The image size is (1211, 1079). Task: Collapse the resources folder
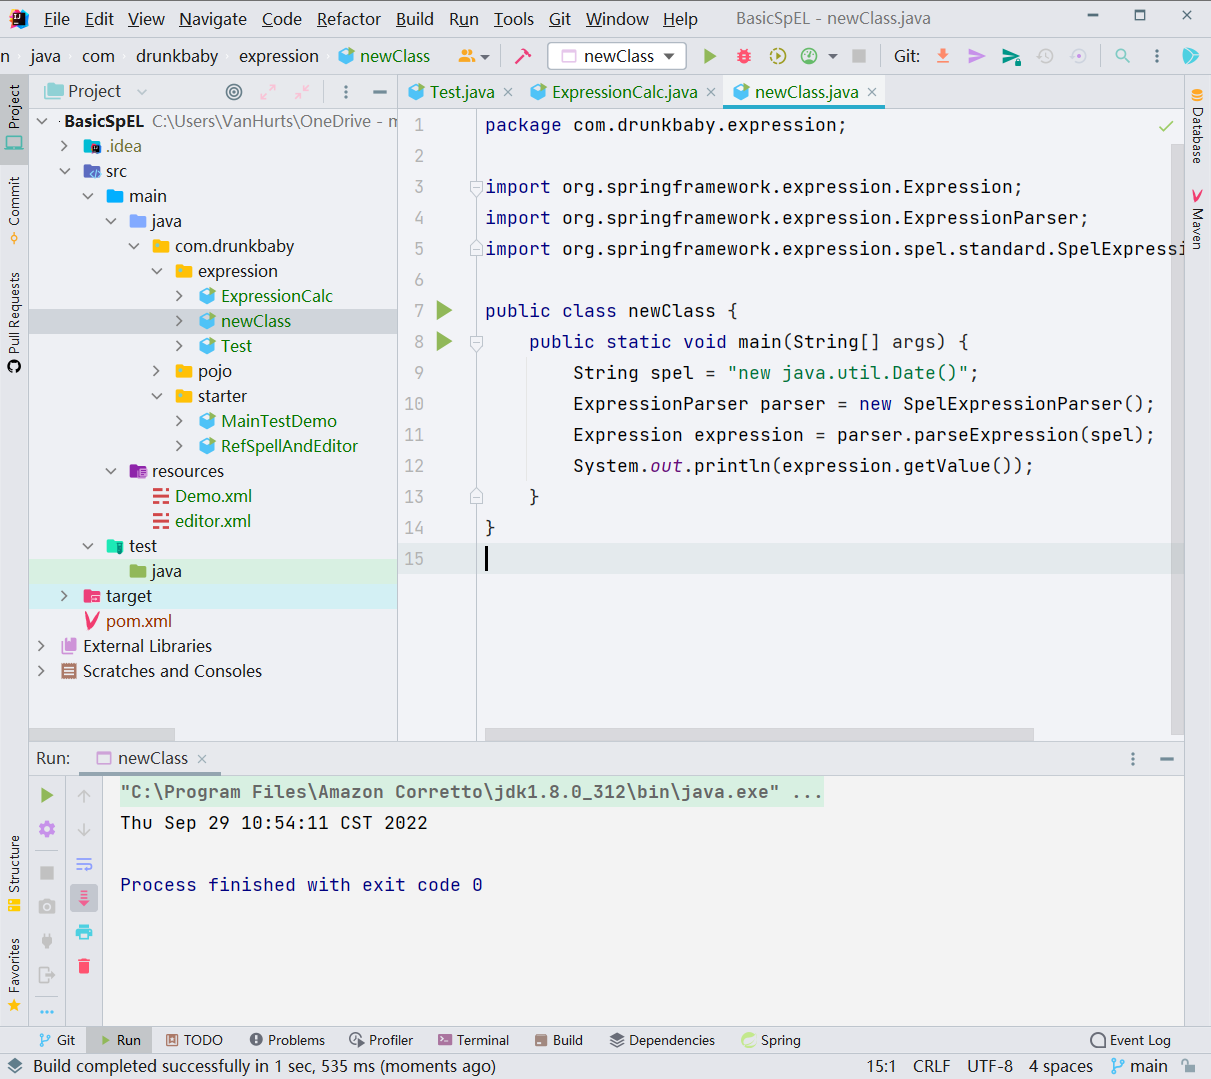tap(111, 471)
